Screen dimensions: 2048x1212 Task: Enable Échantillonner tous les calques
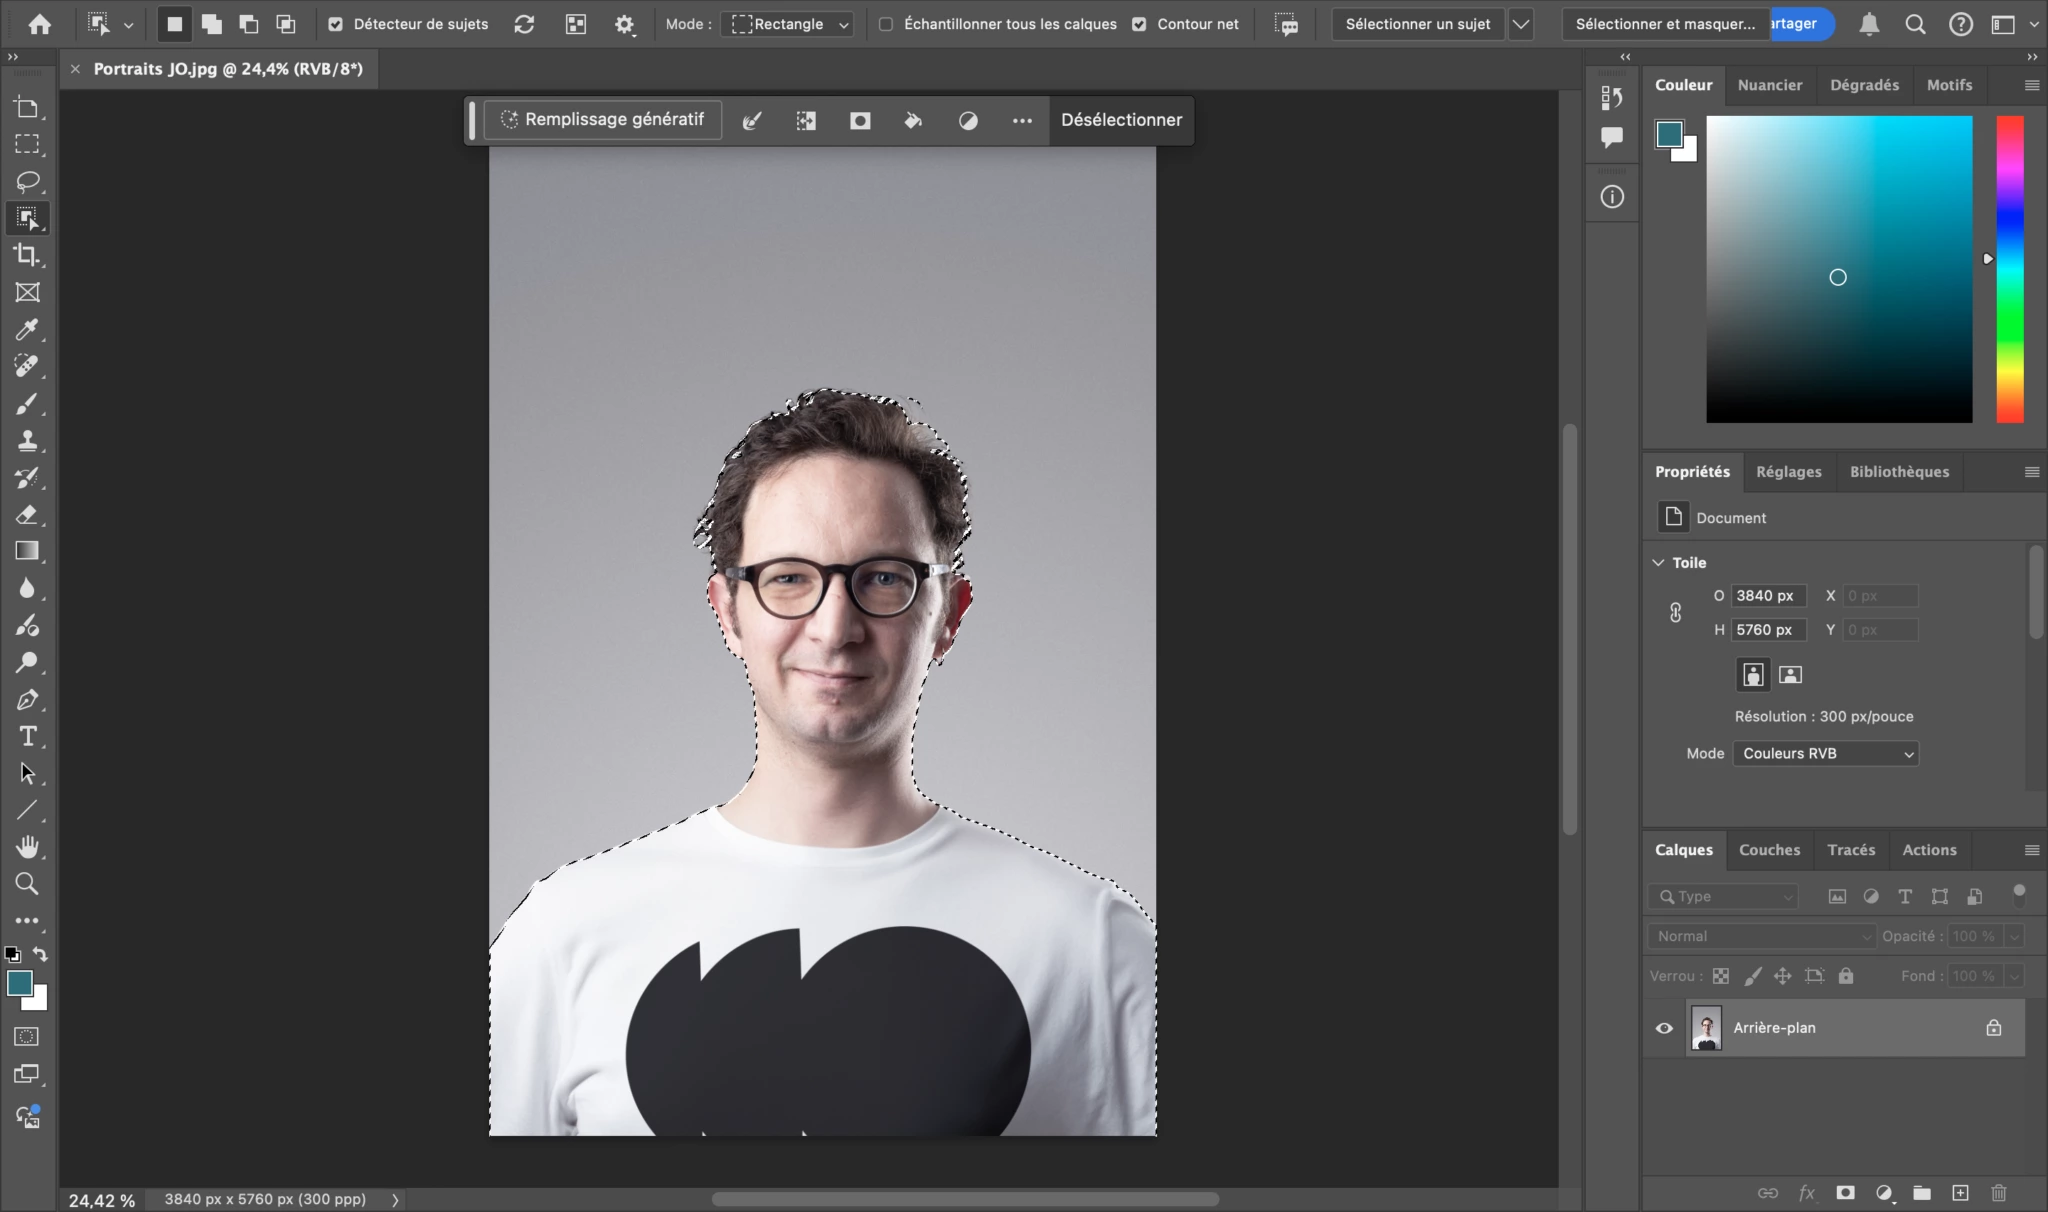[x=886, y=24]
